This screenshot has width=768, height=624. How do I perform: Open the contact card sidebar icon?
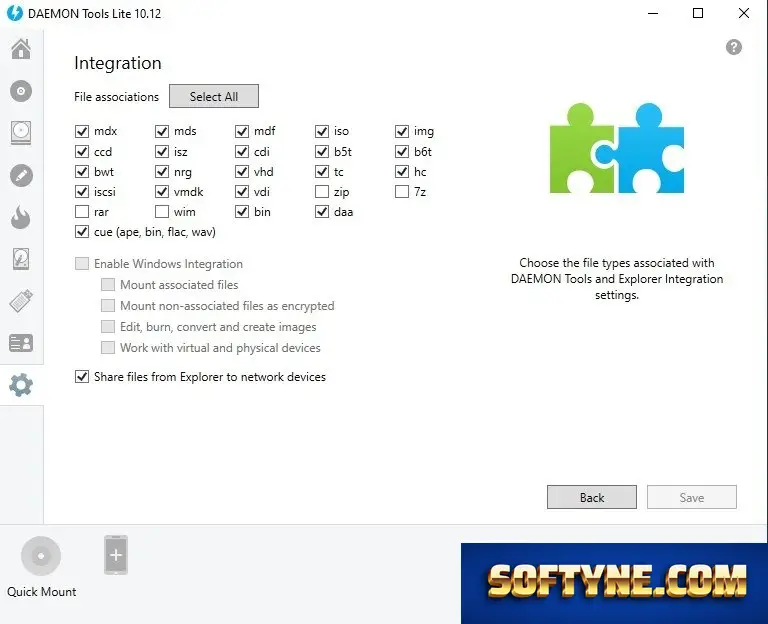tap(21, 343)
